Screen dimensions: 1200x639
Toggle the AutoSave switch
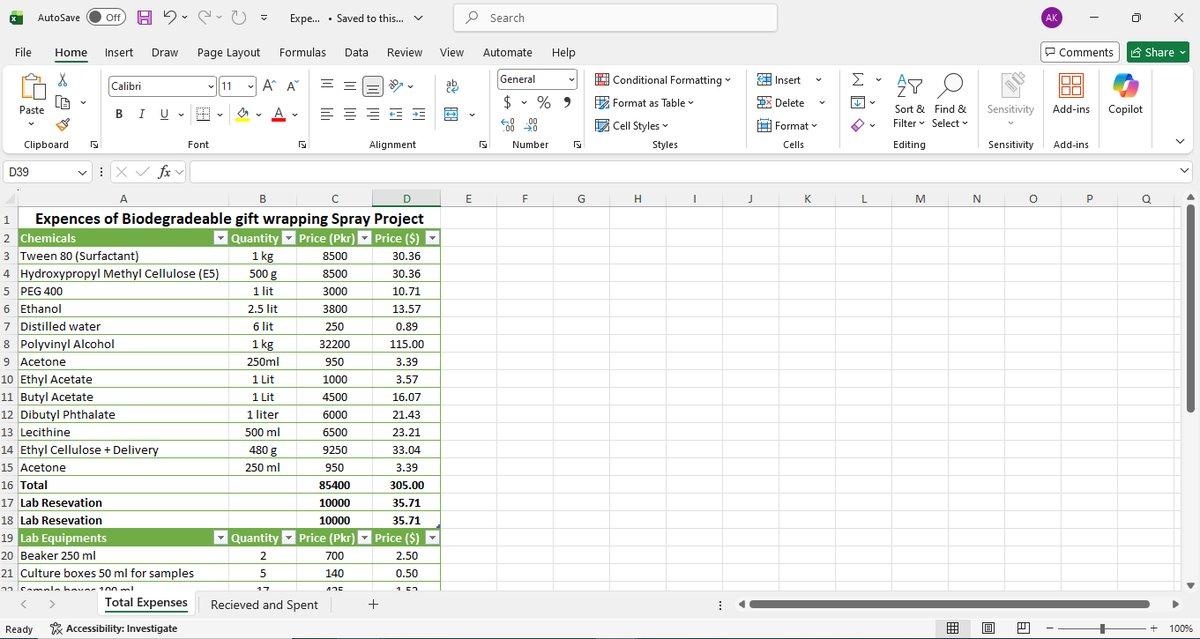click(x=105, y=17)
